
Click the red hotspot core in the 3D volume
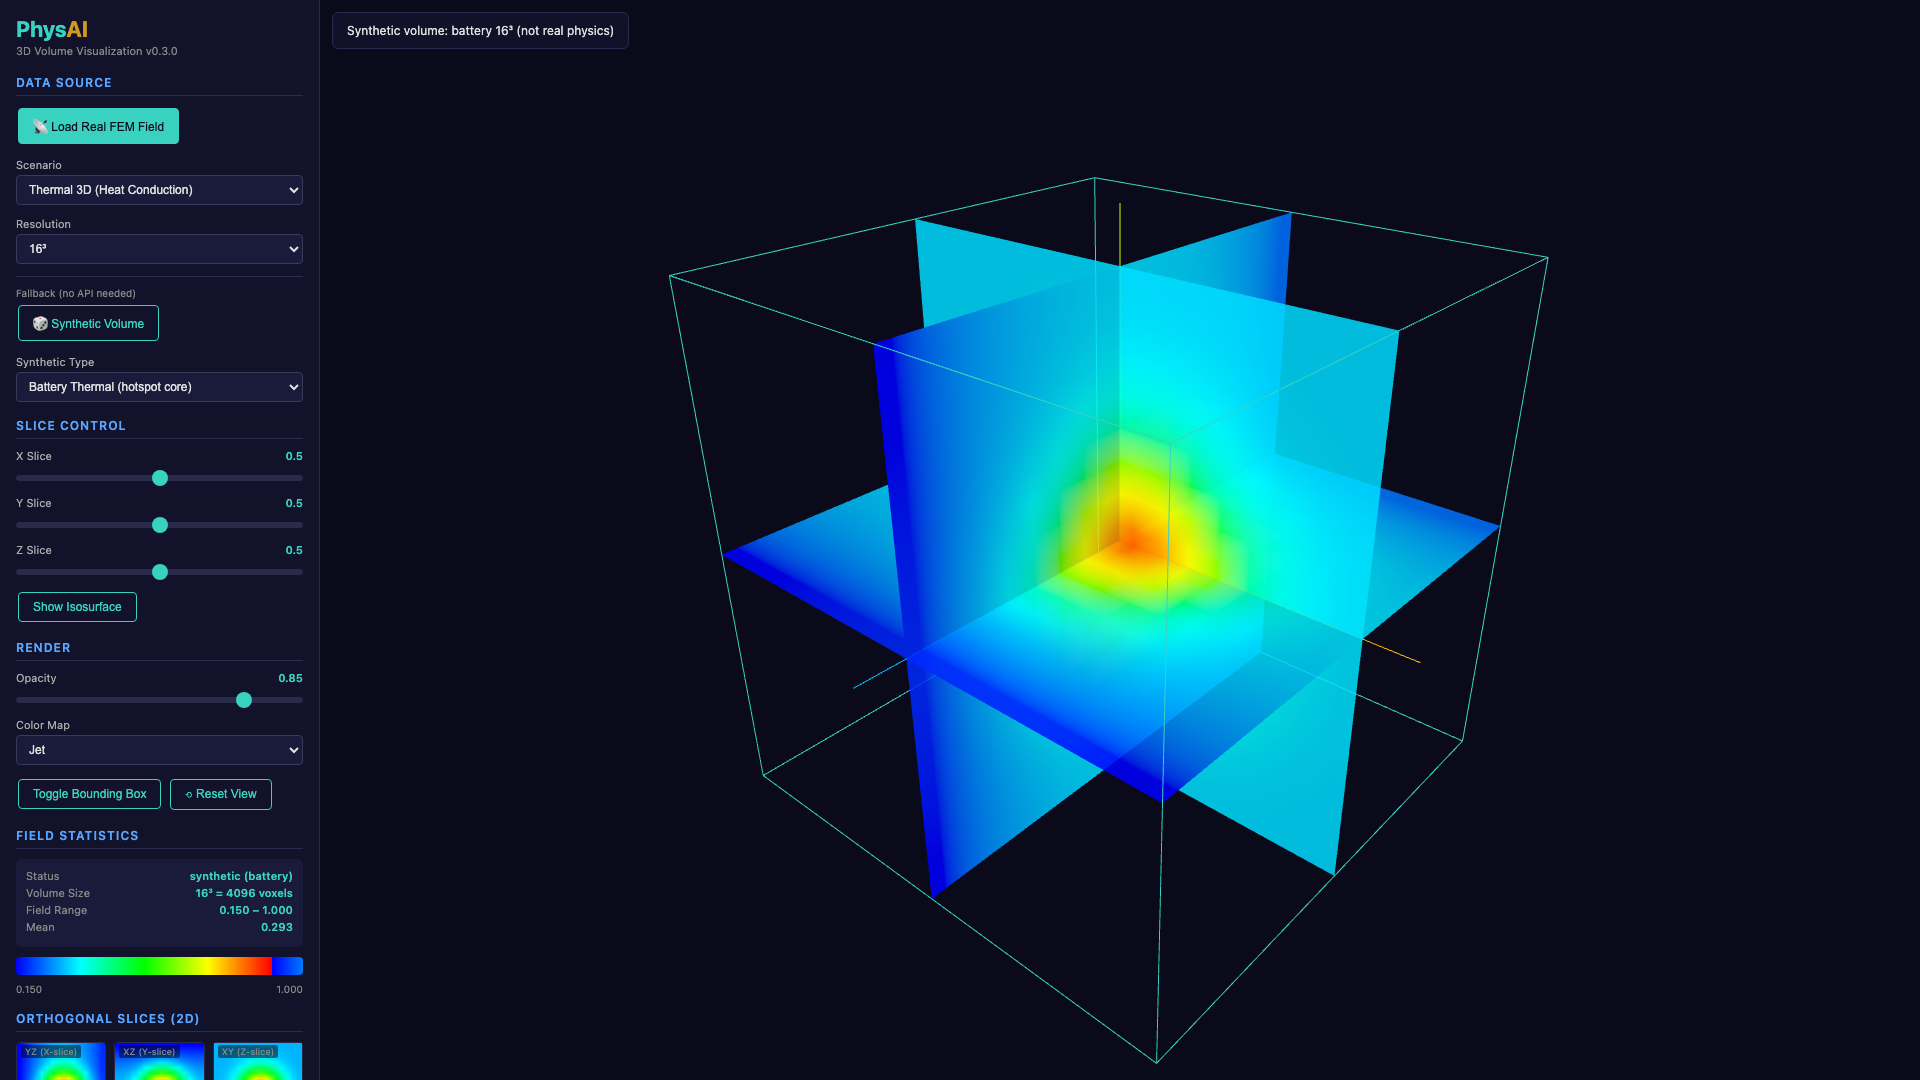click(x=1131, y=545)
